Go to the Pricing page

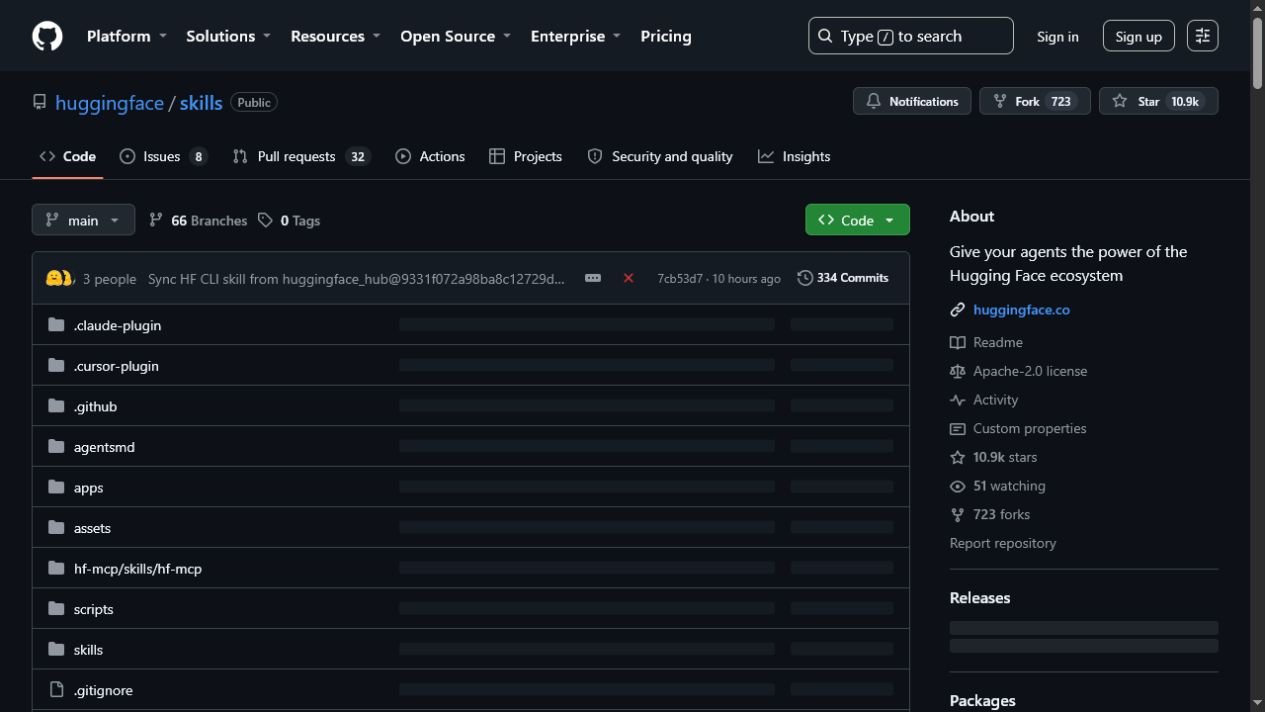click(666, 36)
